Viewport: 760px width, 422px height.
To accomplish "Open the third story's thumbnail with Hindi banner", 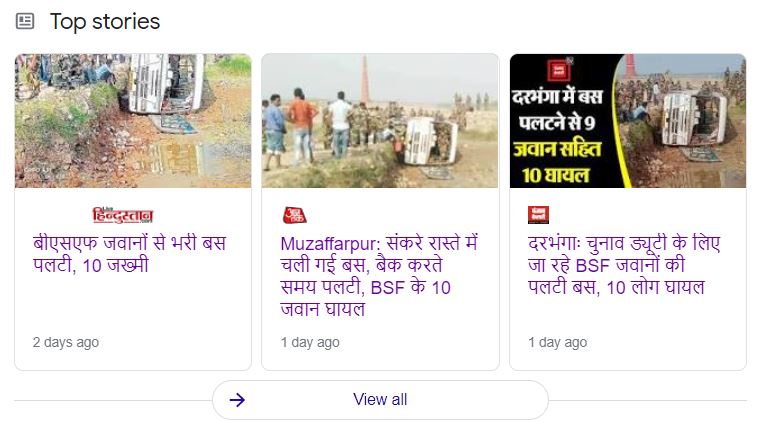I will click(628, 121).
